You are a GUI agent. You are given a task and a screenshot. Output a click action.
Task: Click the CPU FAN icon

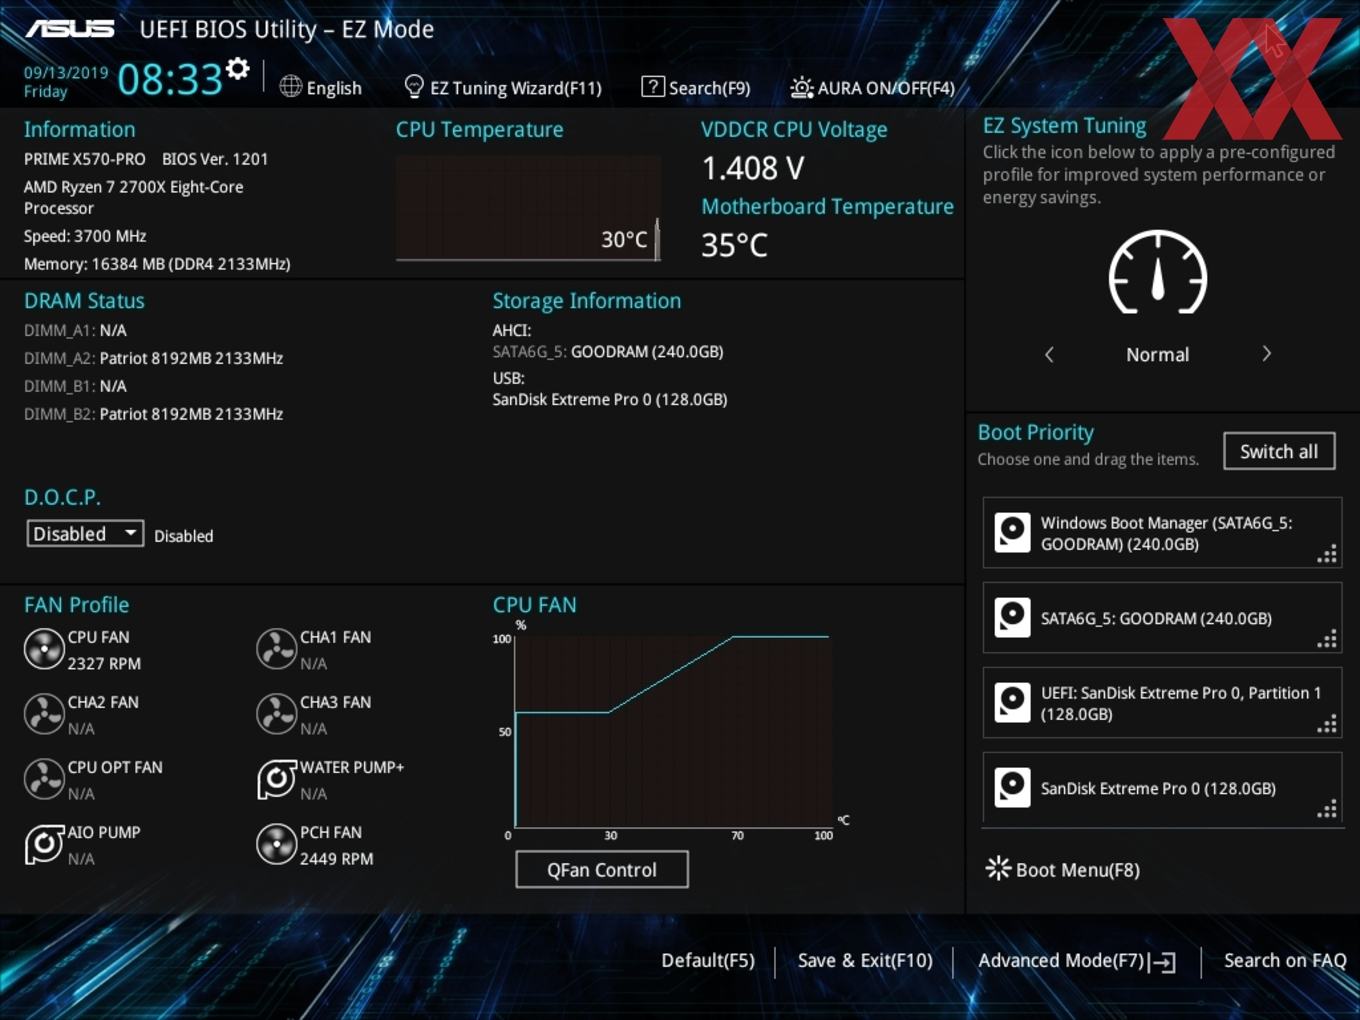(44, 649)
